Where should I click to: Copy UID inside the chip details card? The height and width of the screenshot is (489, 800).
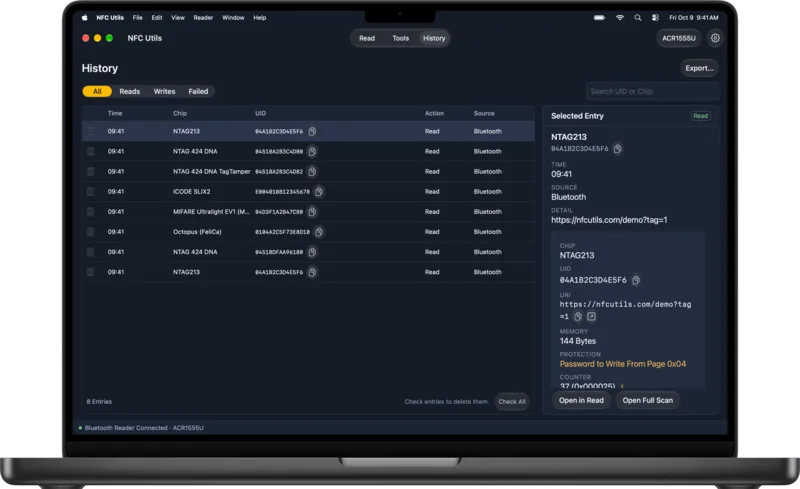(636, 280)
